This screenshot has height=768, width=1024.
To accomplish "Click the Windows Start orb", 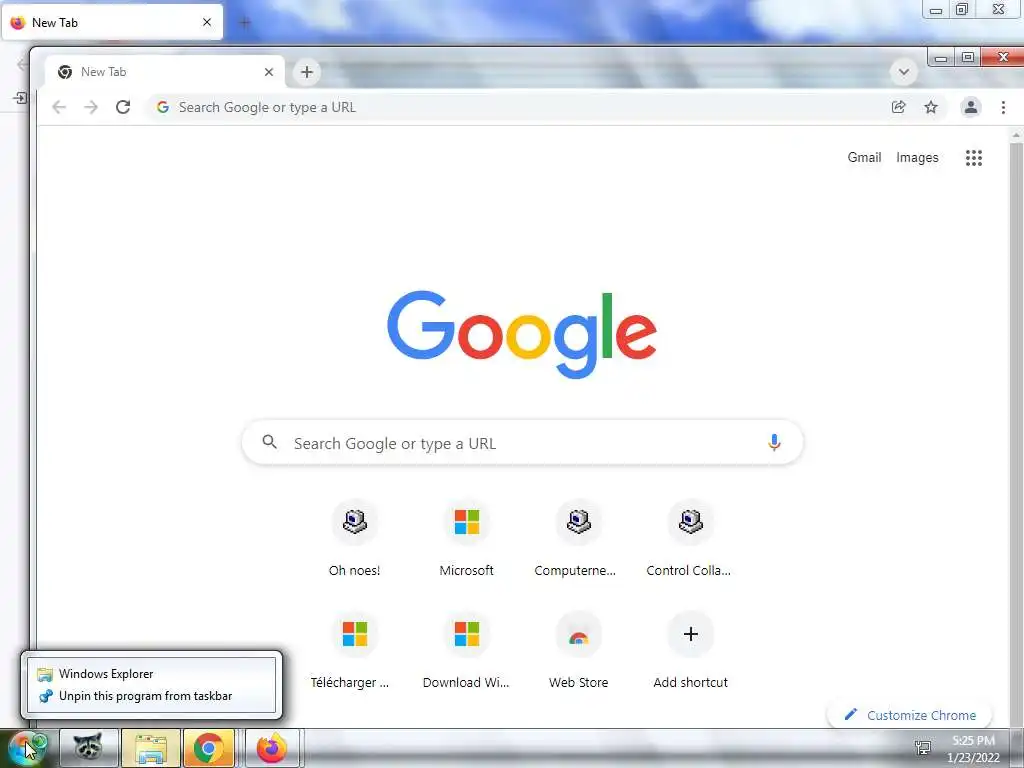I will point(27,748).
